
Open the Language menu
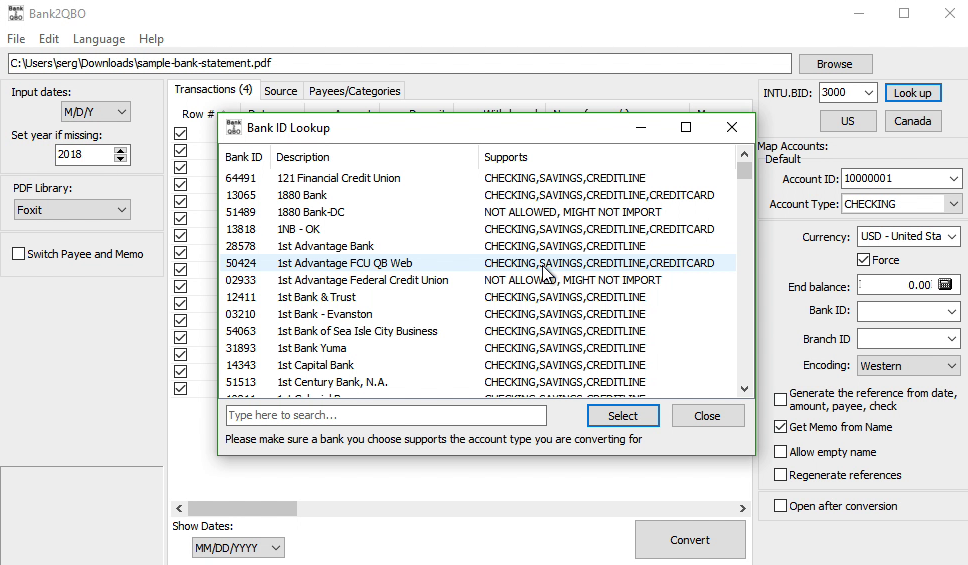pos(99,39)
